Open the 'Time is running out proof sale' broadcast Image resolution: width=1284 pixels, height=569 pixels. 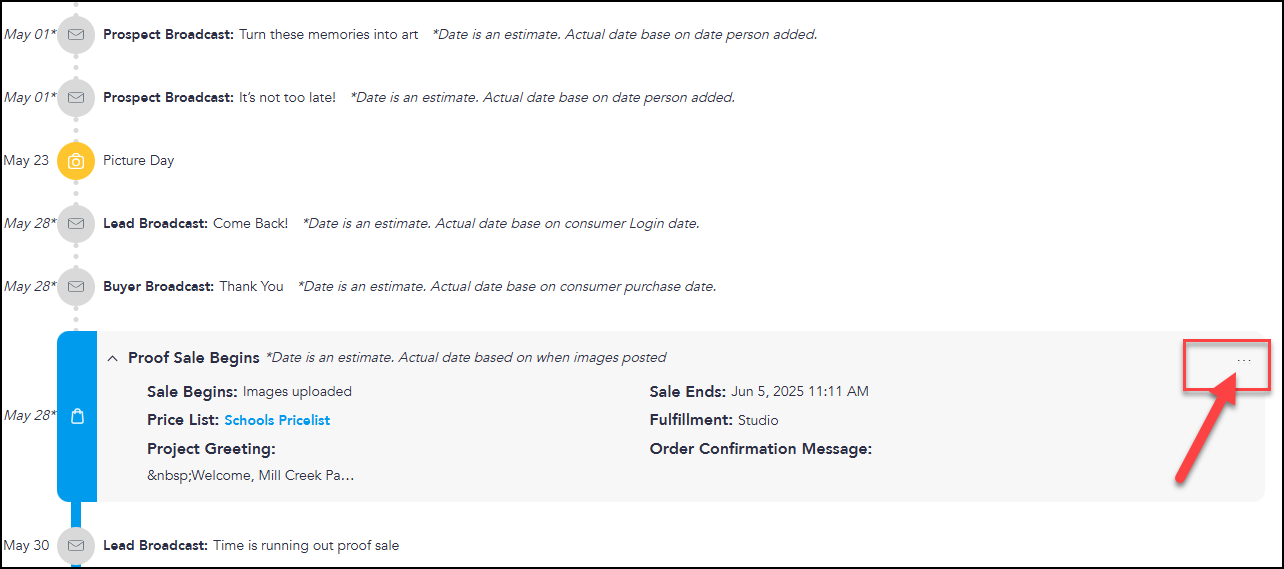251,545
